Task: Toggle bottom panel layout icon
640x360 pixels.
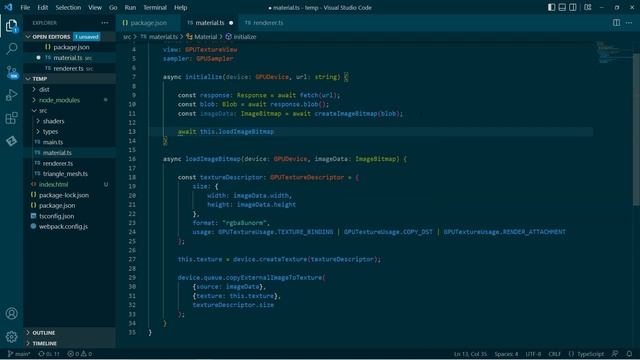Action: [562, 7]
